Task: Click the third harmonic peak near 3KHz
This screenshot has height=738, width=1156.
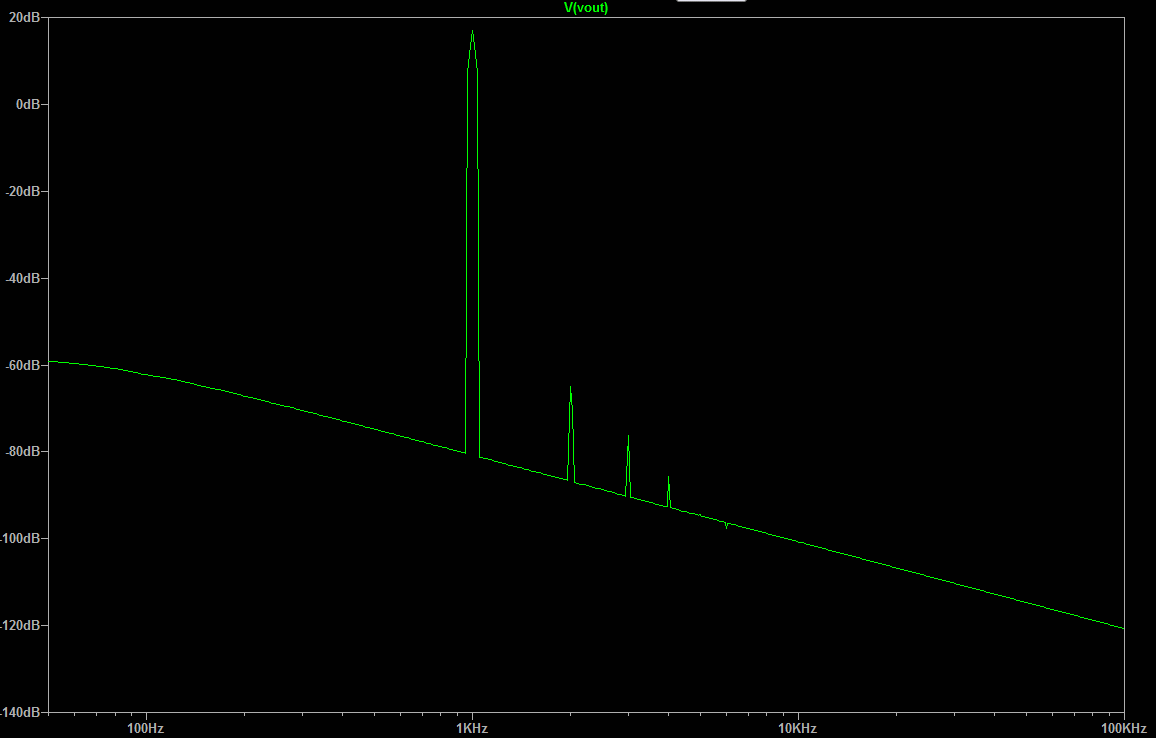Action: [x=628, y=438]
